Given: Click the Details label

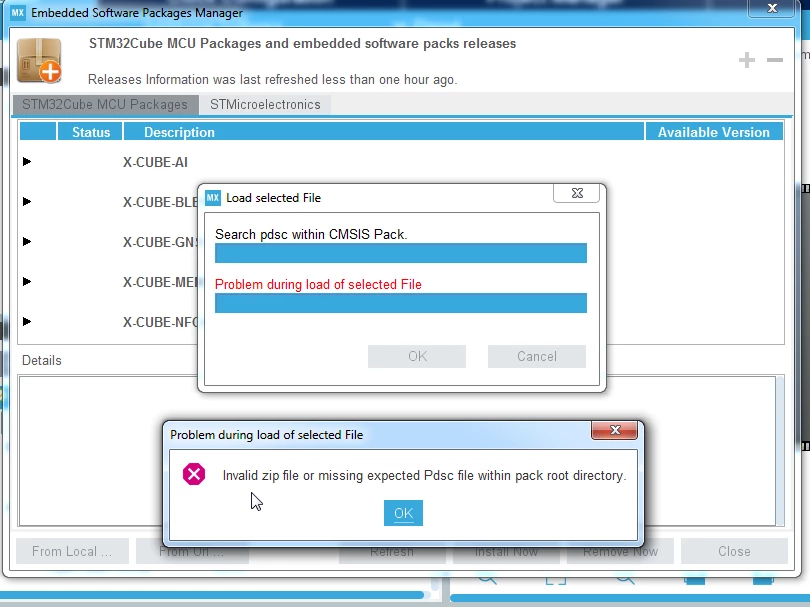Looking at the screenshot, I should click(x=42, y=360).
